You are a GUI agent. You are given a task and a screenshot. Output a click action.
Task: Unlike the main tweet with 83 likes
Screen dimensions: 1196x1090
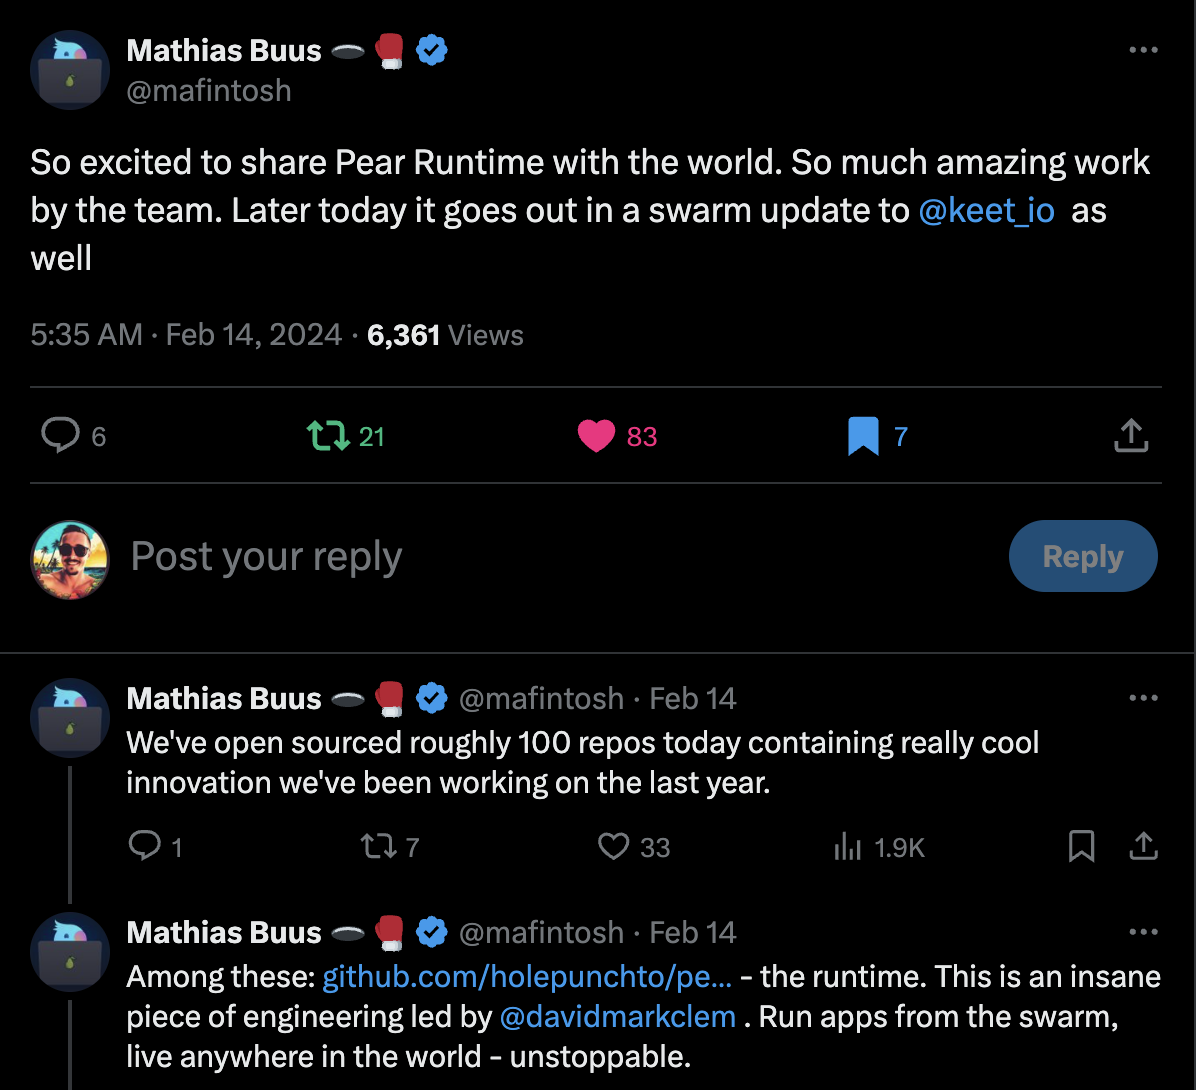597,436
